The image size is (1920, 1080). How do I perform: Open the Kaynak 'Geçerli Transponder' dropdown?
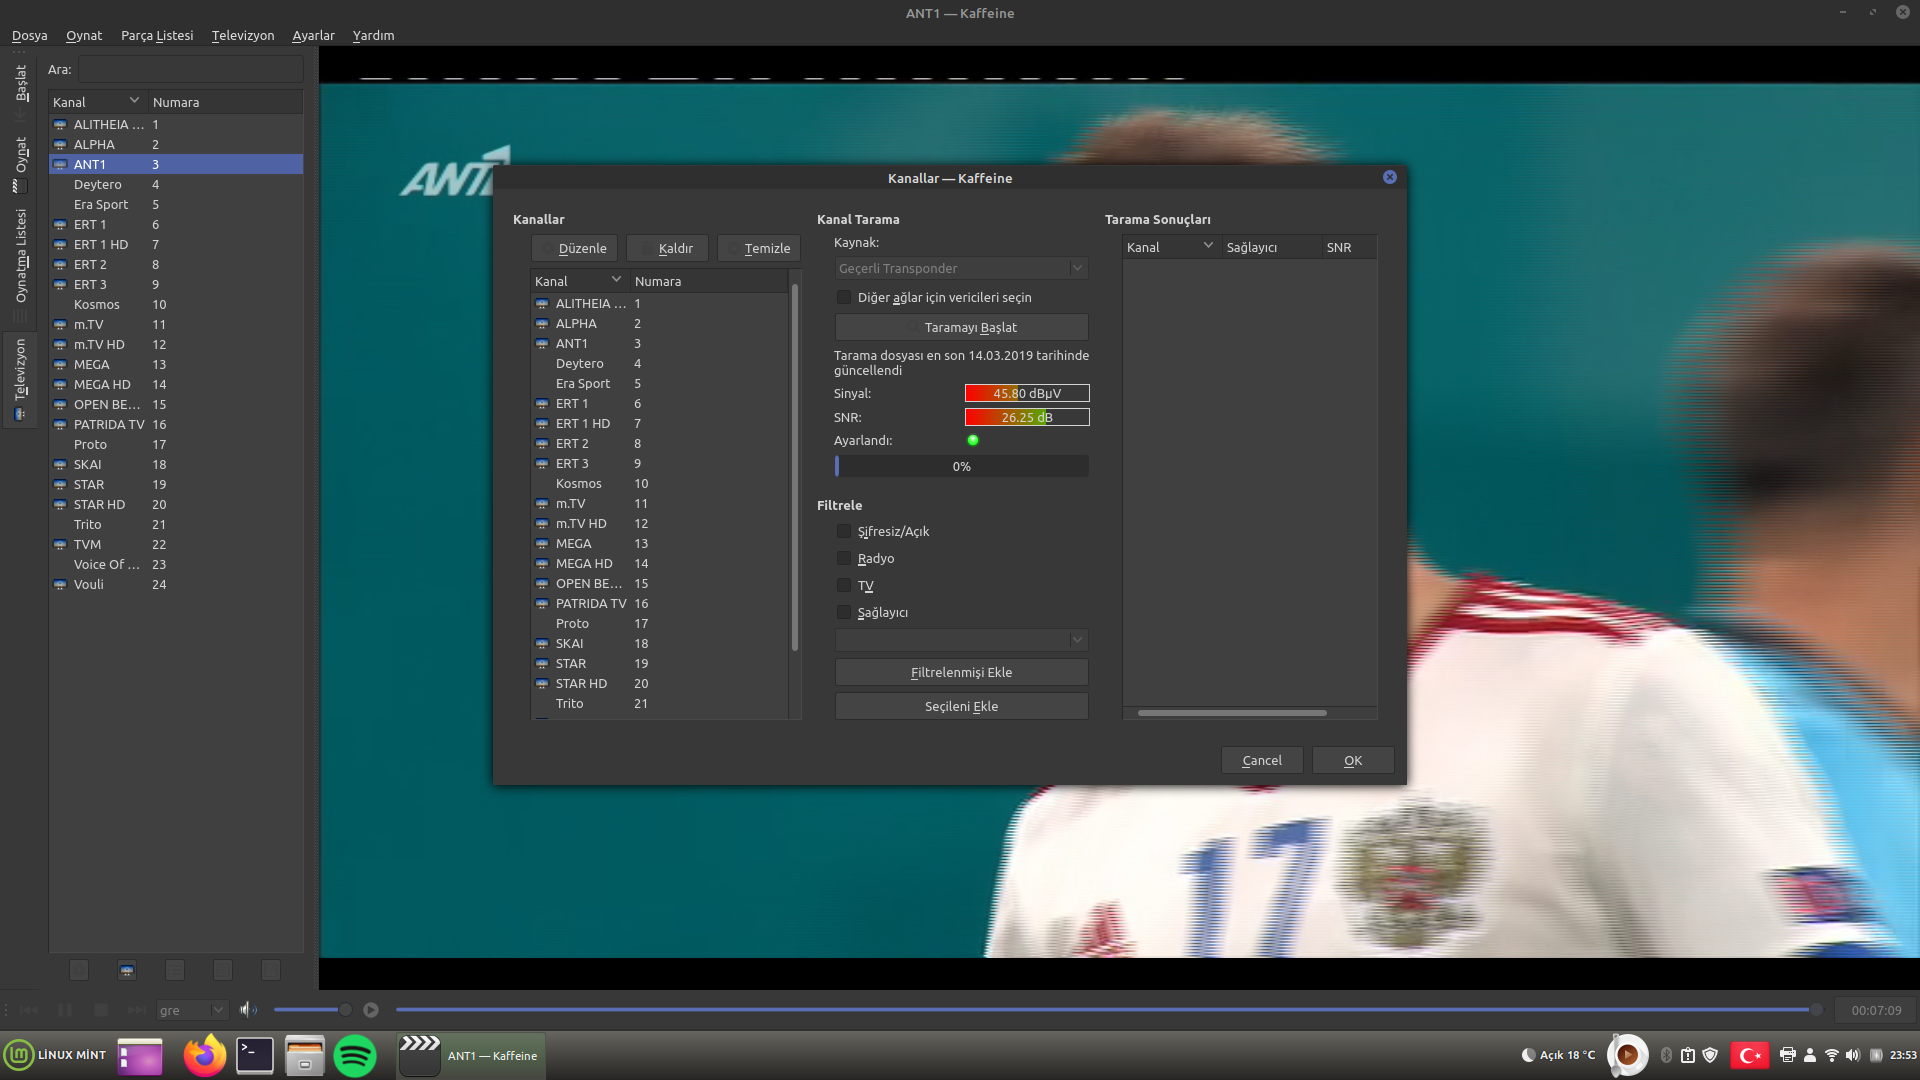[x=961, y=268]
